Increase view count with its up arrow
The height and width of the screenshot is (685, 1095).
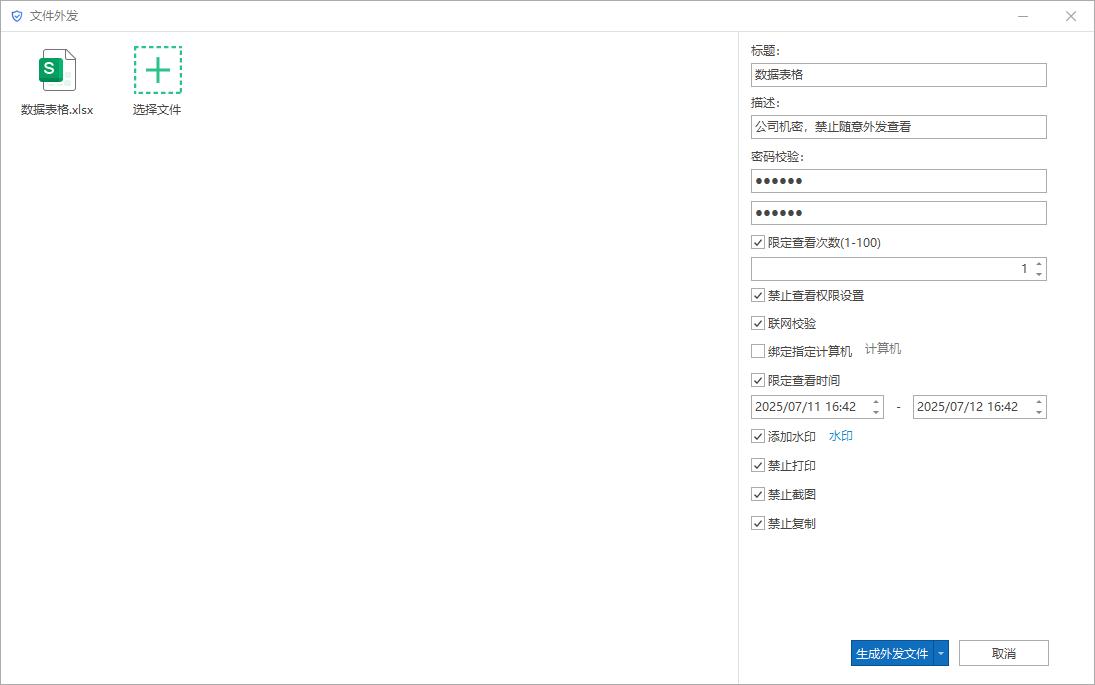tap(1038, 264)
